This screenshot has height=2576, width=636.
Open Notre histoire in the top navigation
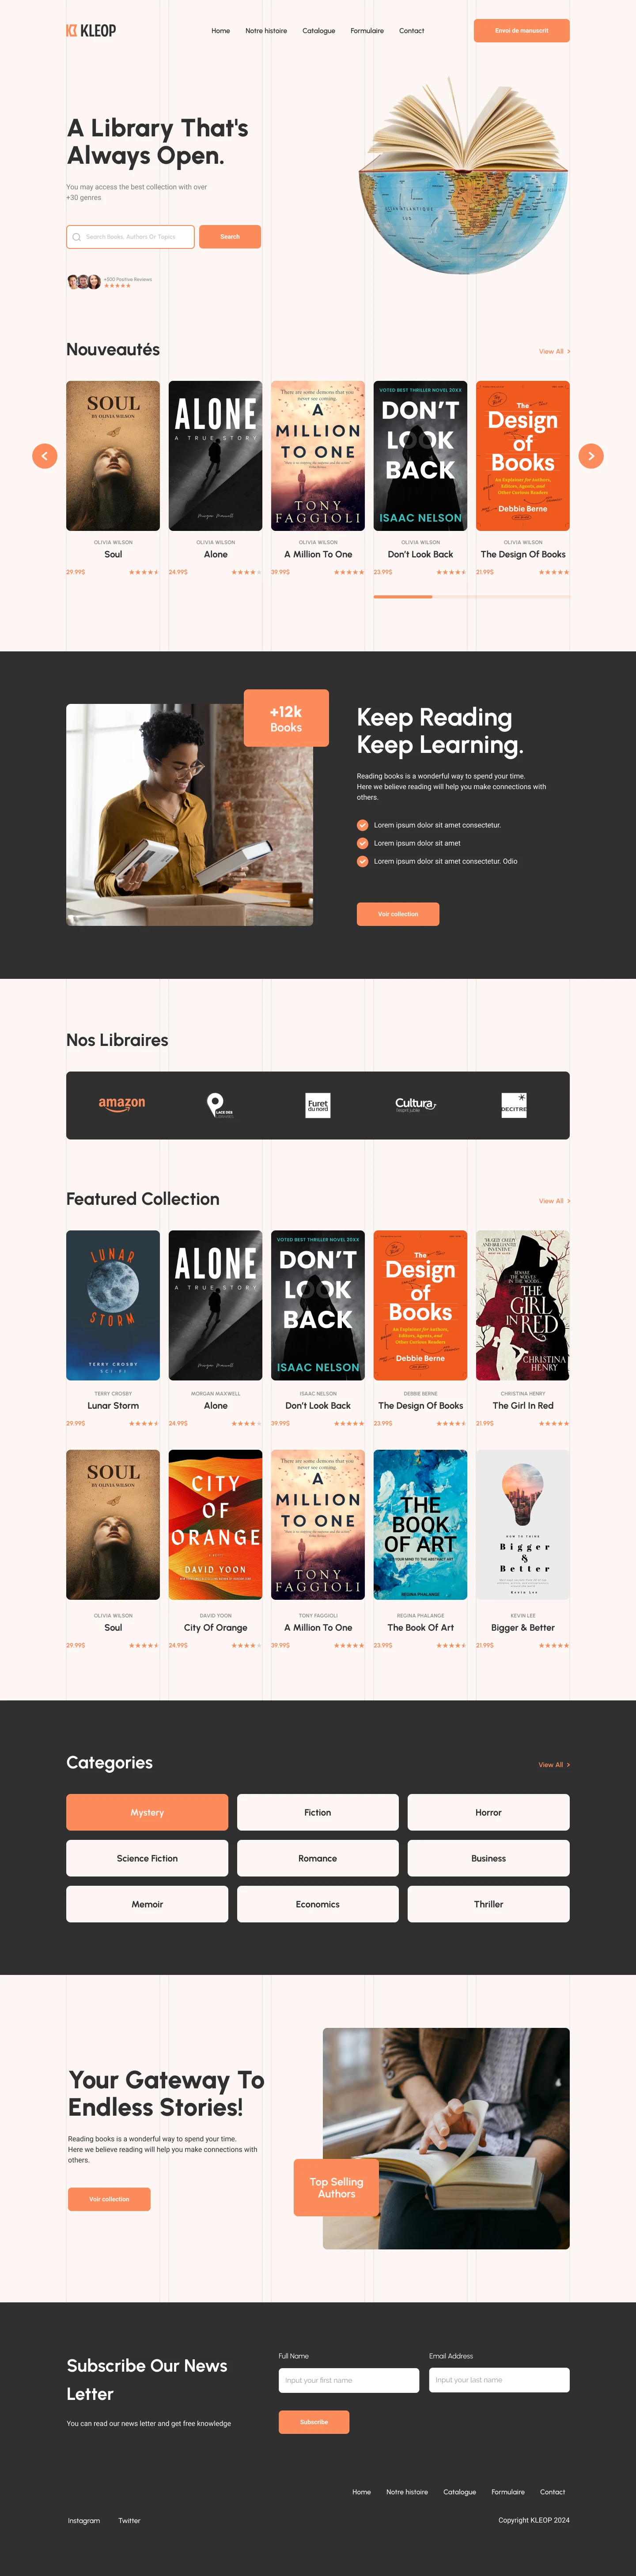click(266, 31)
